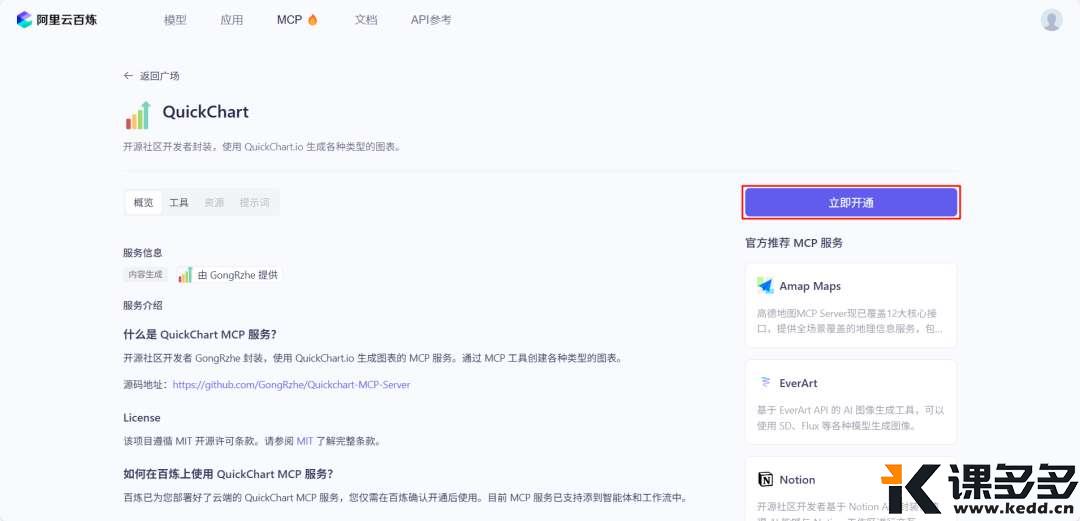Click the License section heading
Image resolution: width=1080 pixels, height=521 pixels.
(x=142, y=418)
